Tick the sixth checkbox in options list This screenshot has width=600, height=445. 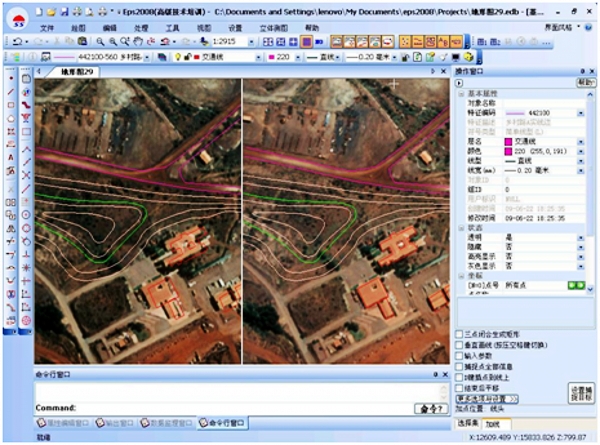459,388
